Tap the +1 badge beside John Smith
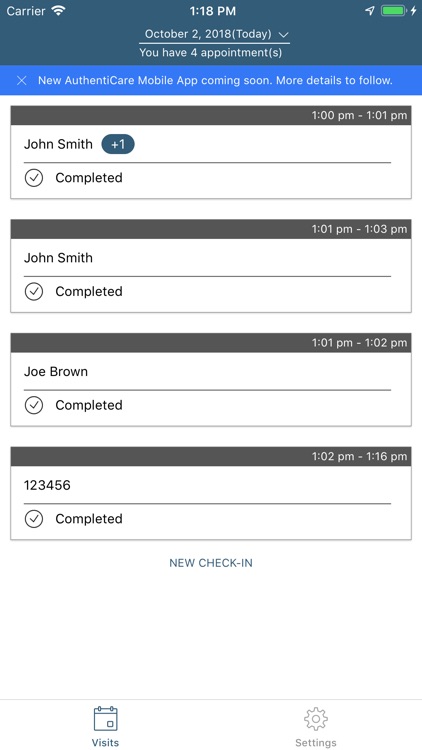 coord(118,144)
